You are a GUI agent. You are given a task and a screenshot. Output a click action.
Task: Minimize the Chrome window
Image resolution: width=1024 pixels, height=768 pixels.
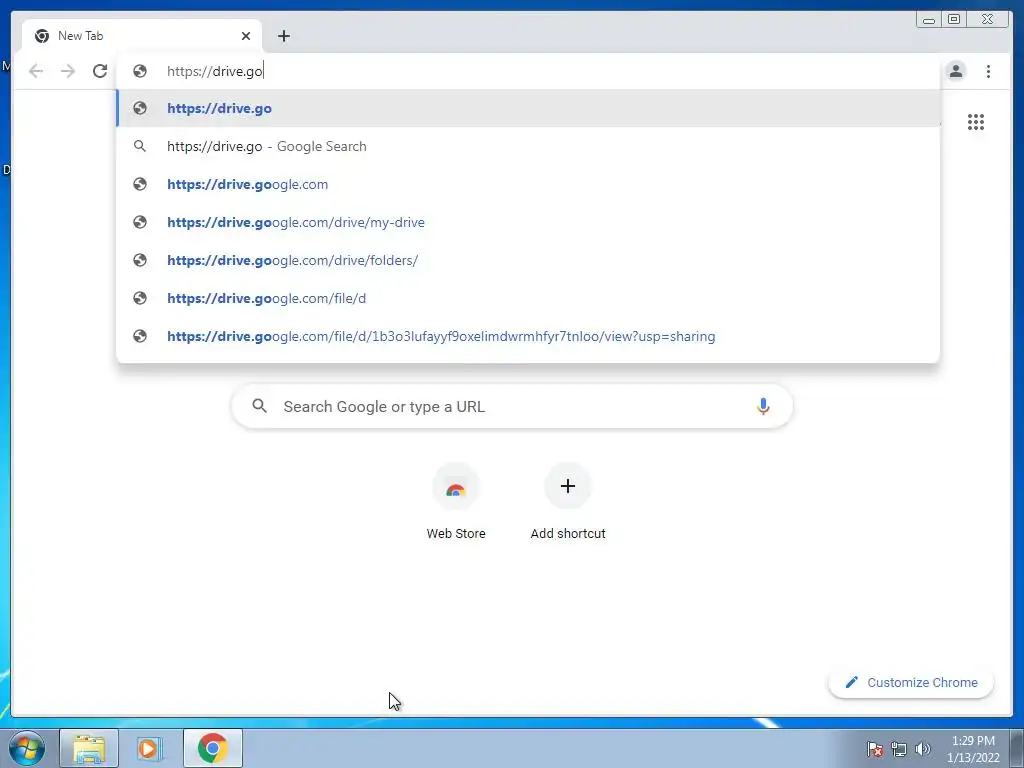point(929,20)
